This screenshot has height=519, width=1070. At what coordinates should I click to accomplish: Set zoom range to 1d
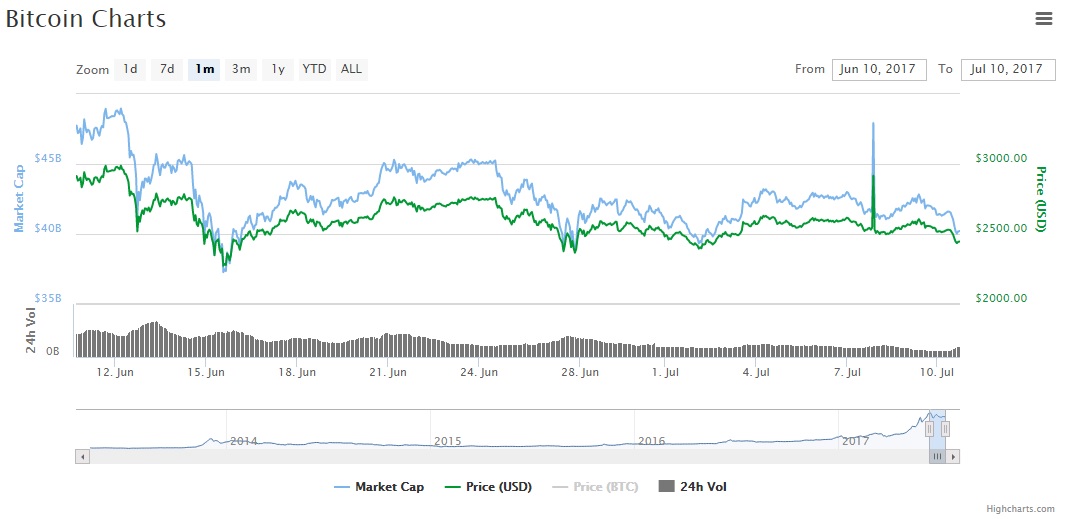click(130, 69)
